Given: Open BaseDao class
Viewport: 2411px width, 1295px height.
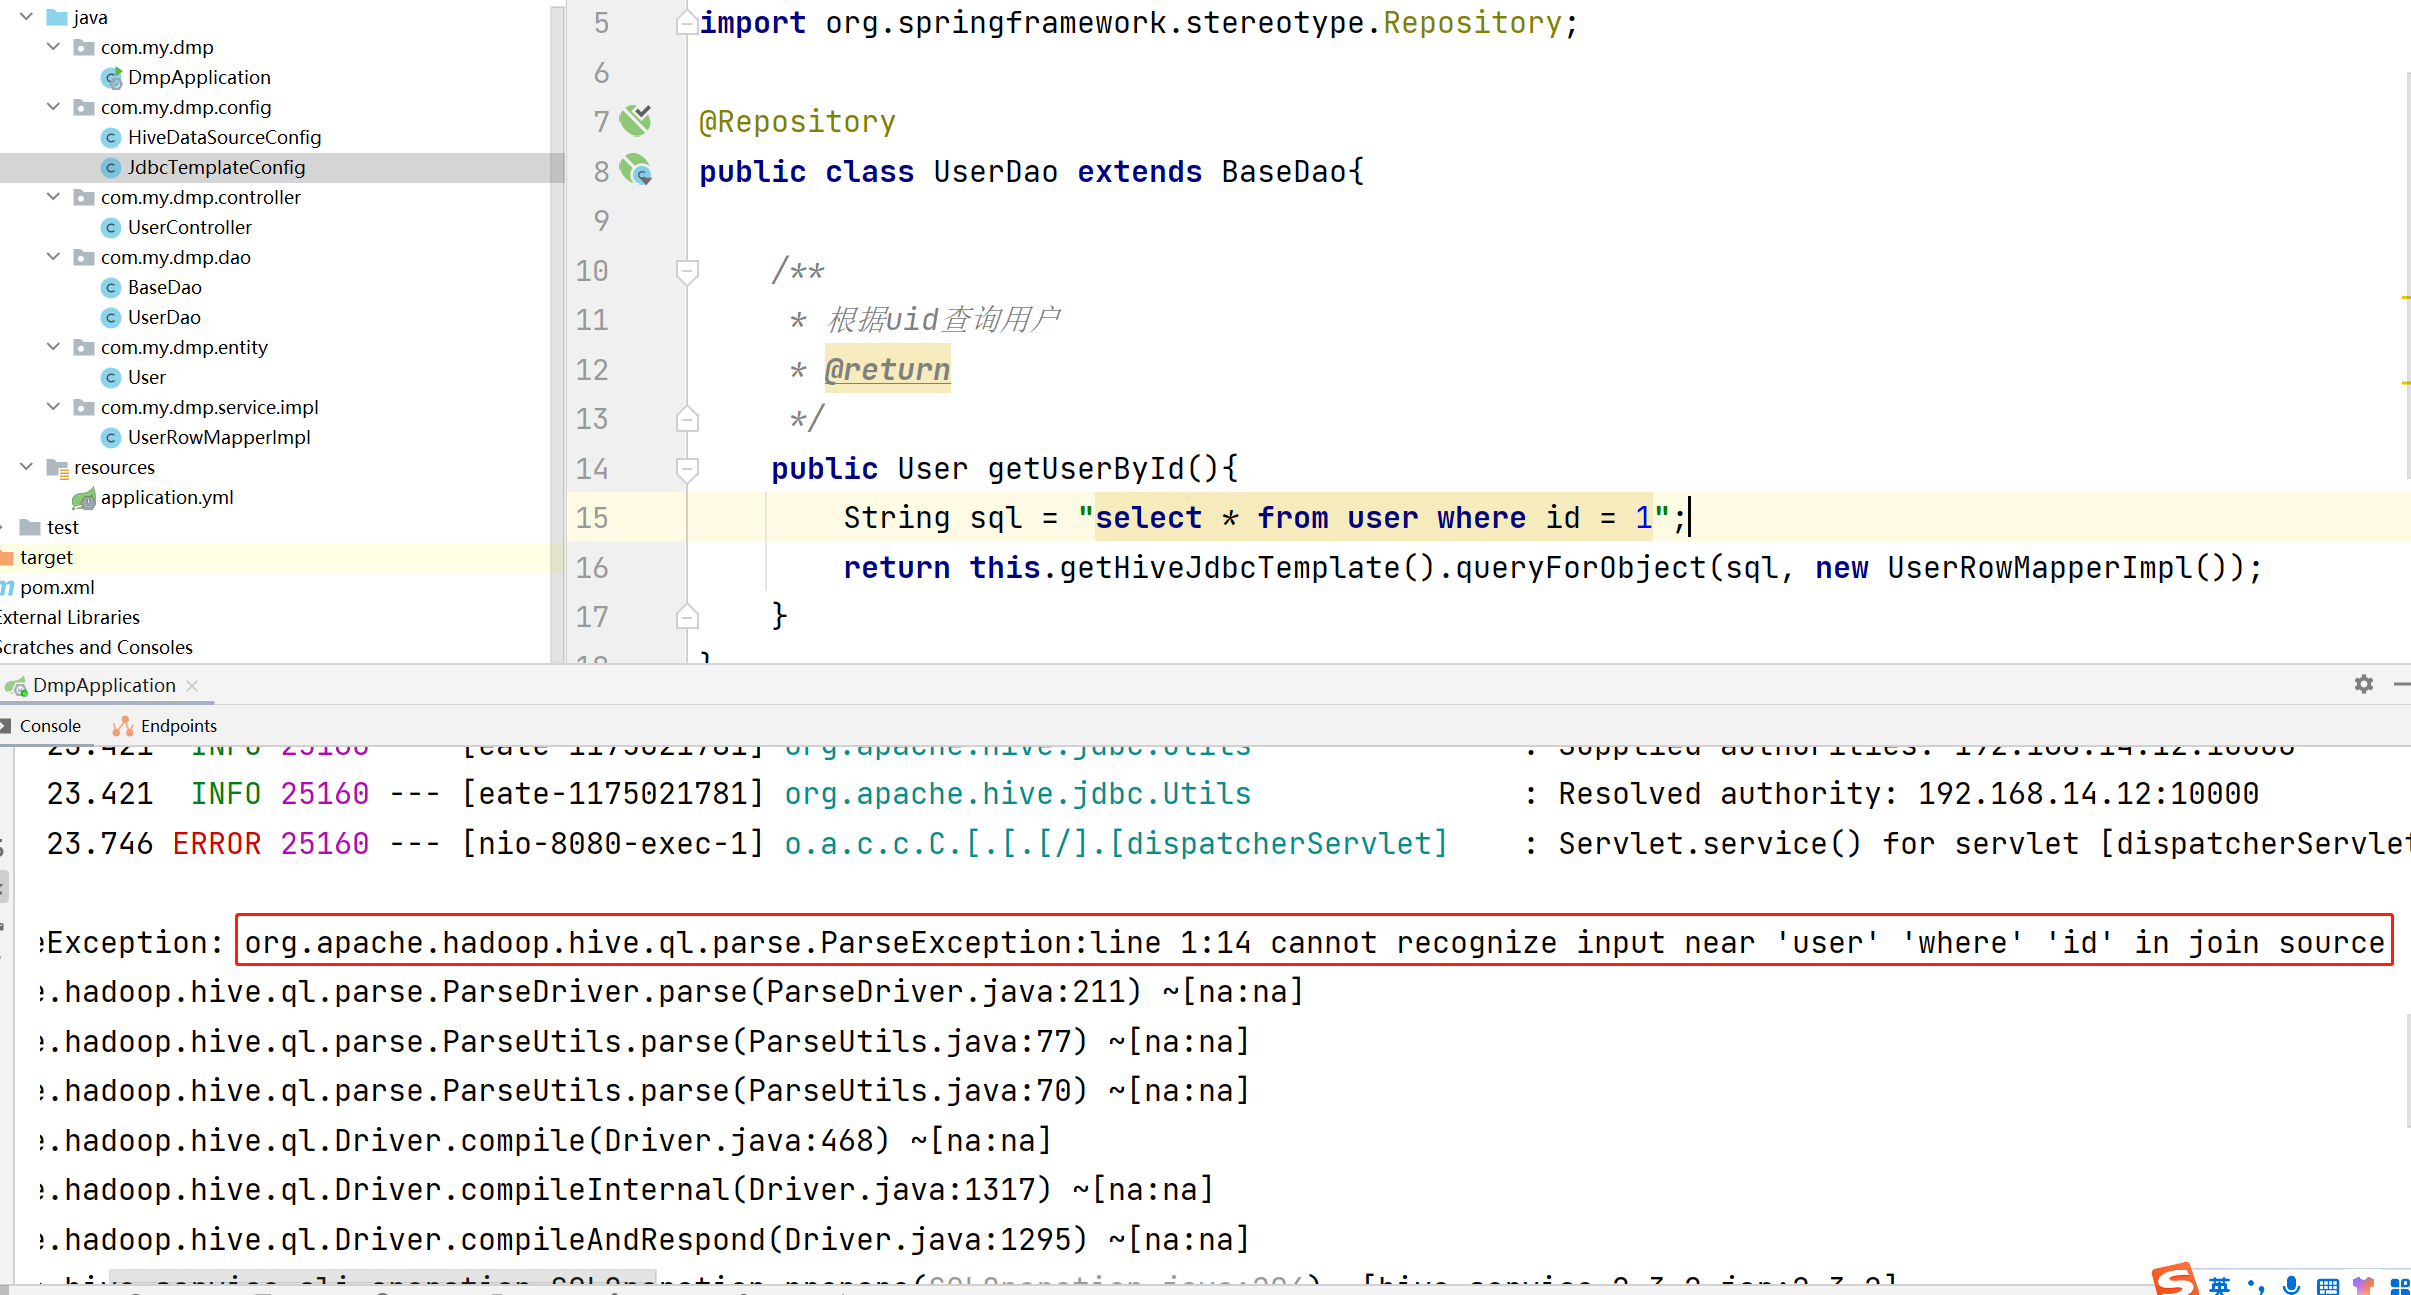Looking at the screenshot, I should click(165, 287).
